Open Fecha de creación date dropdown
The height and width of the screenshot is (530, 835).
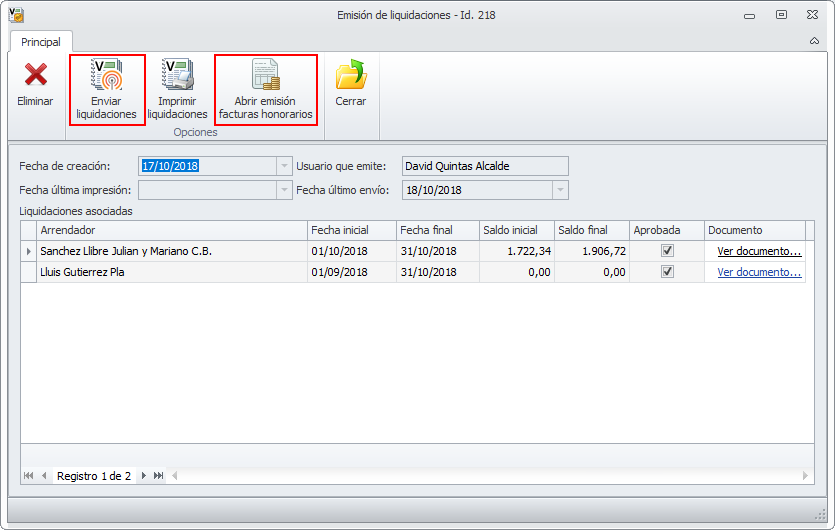coord(284,166)
